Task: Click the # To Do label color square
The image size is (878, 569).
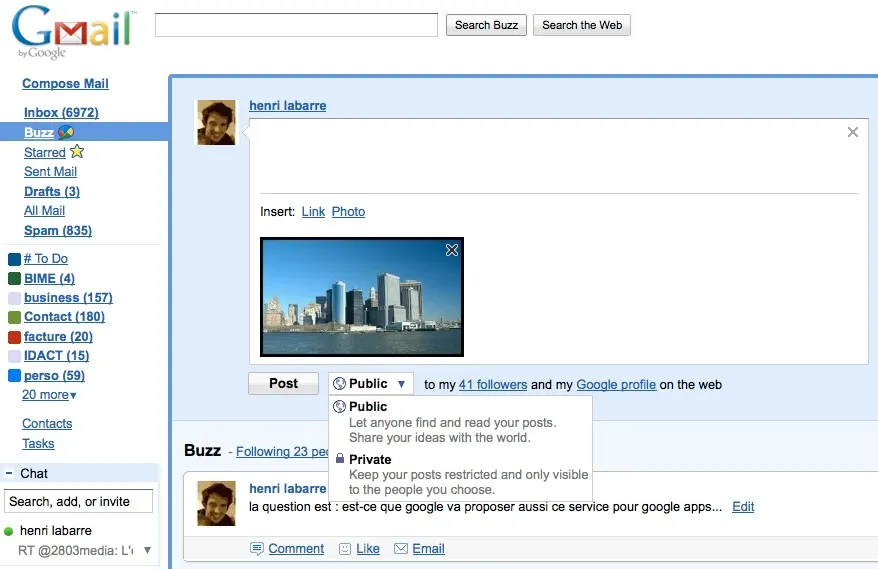Action: click(15, 259)
